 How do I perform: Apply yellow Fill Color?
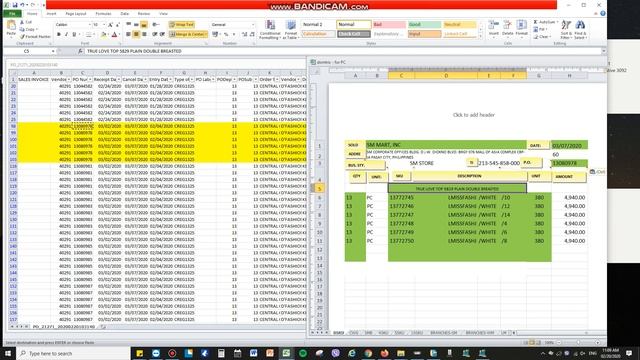point(103,35)
